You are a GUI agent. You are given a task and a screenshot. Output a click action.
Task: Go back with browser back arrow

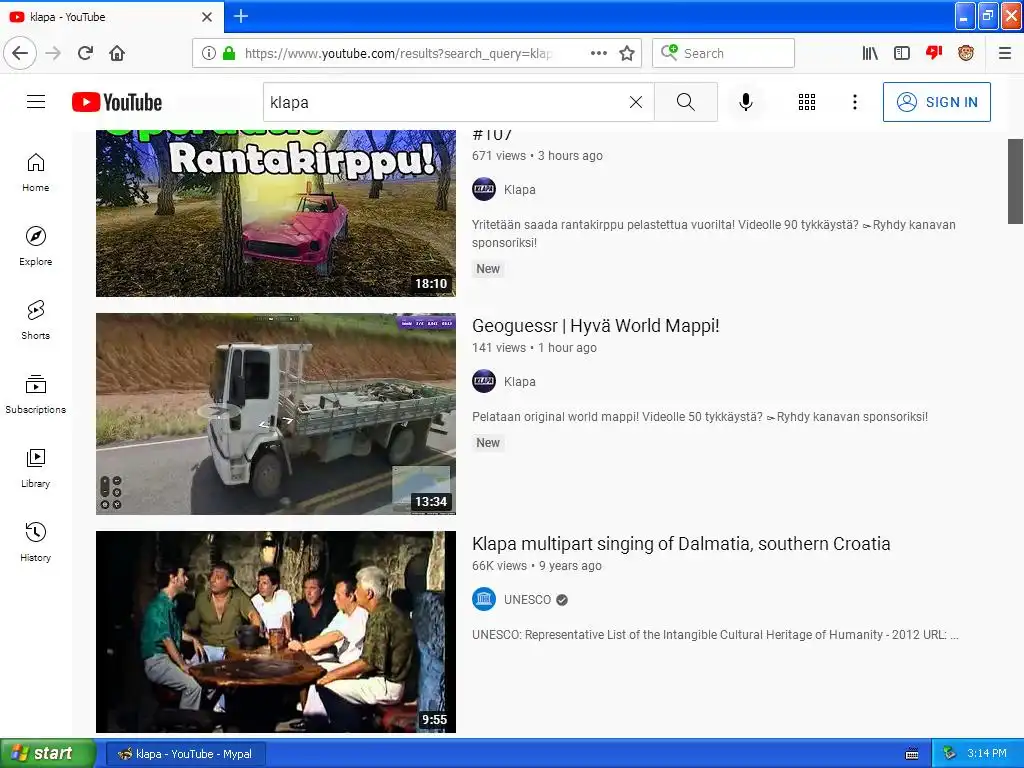click(x=20, y=53)
